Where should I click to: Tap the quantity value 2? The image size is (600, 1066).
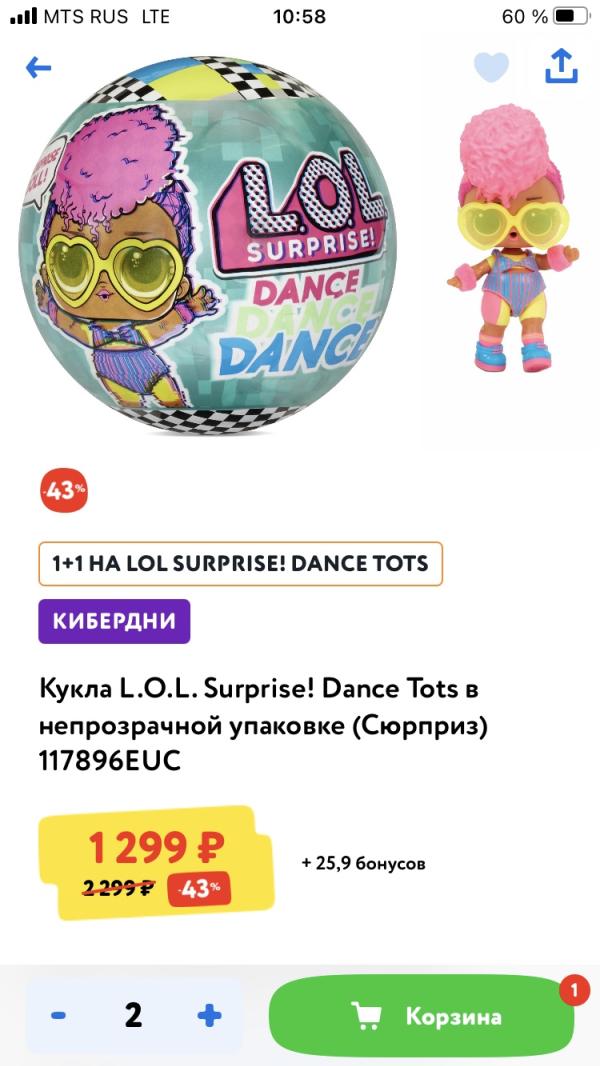[x=133, y=1016]
